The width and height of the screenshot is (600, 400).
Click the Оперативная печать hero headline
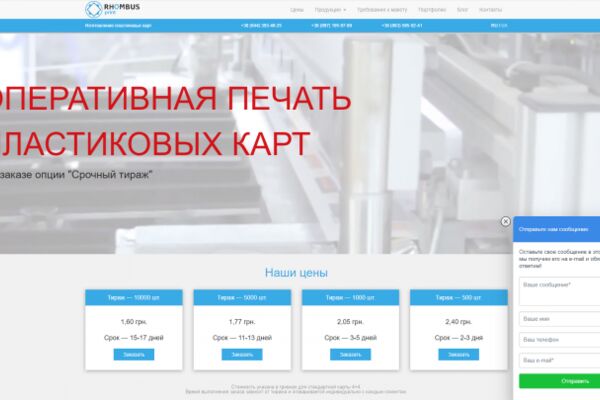(174, 121)
